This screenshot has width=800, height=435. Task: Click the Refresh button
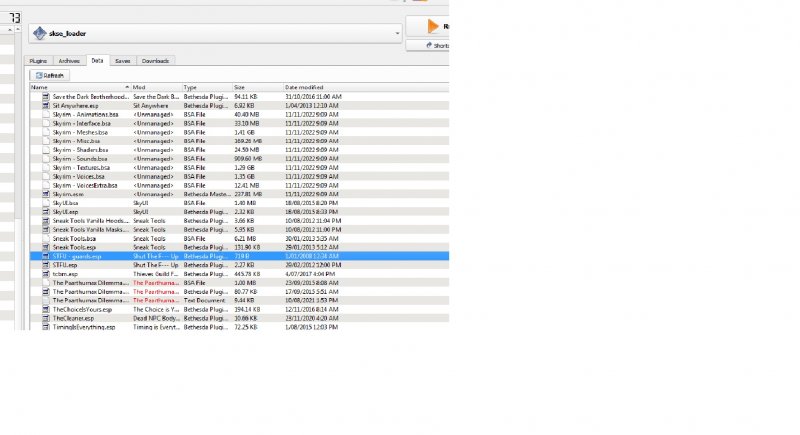coord(49,75)
